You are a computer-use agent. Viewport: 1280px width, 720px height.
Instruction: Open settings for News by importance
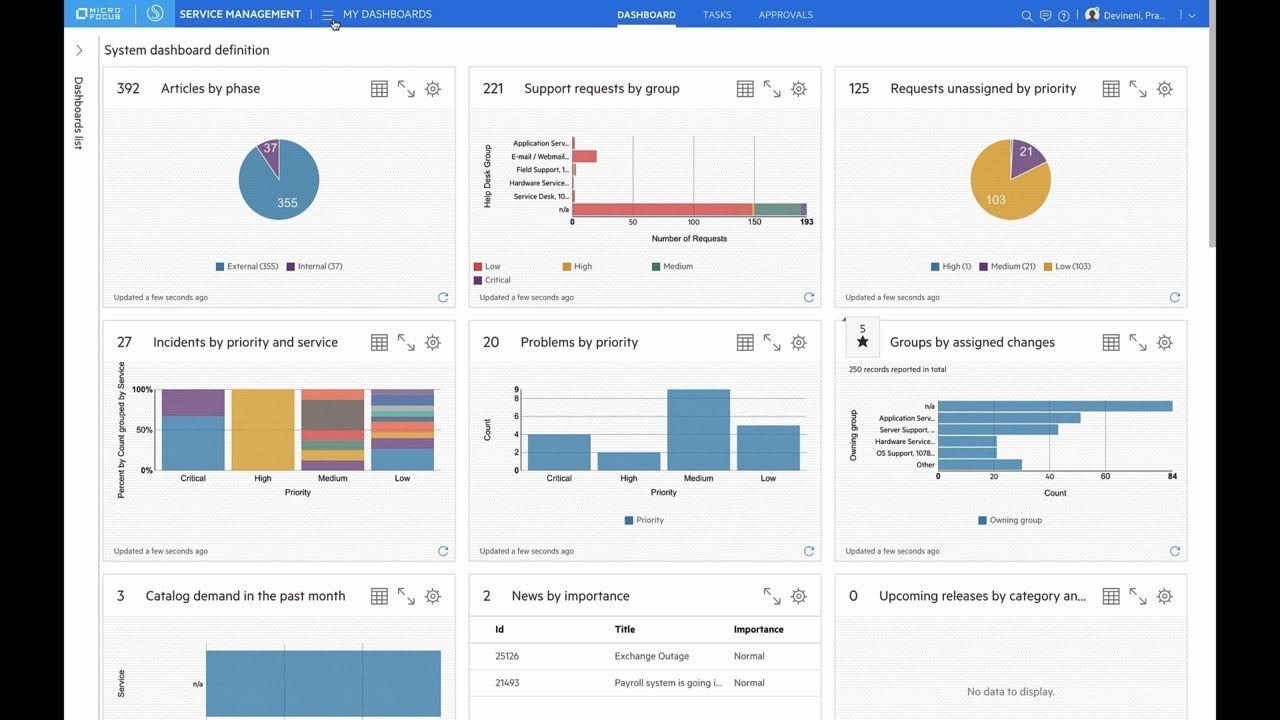click(x=799, y=596)
